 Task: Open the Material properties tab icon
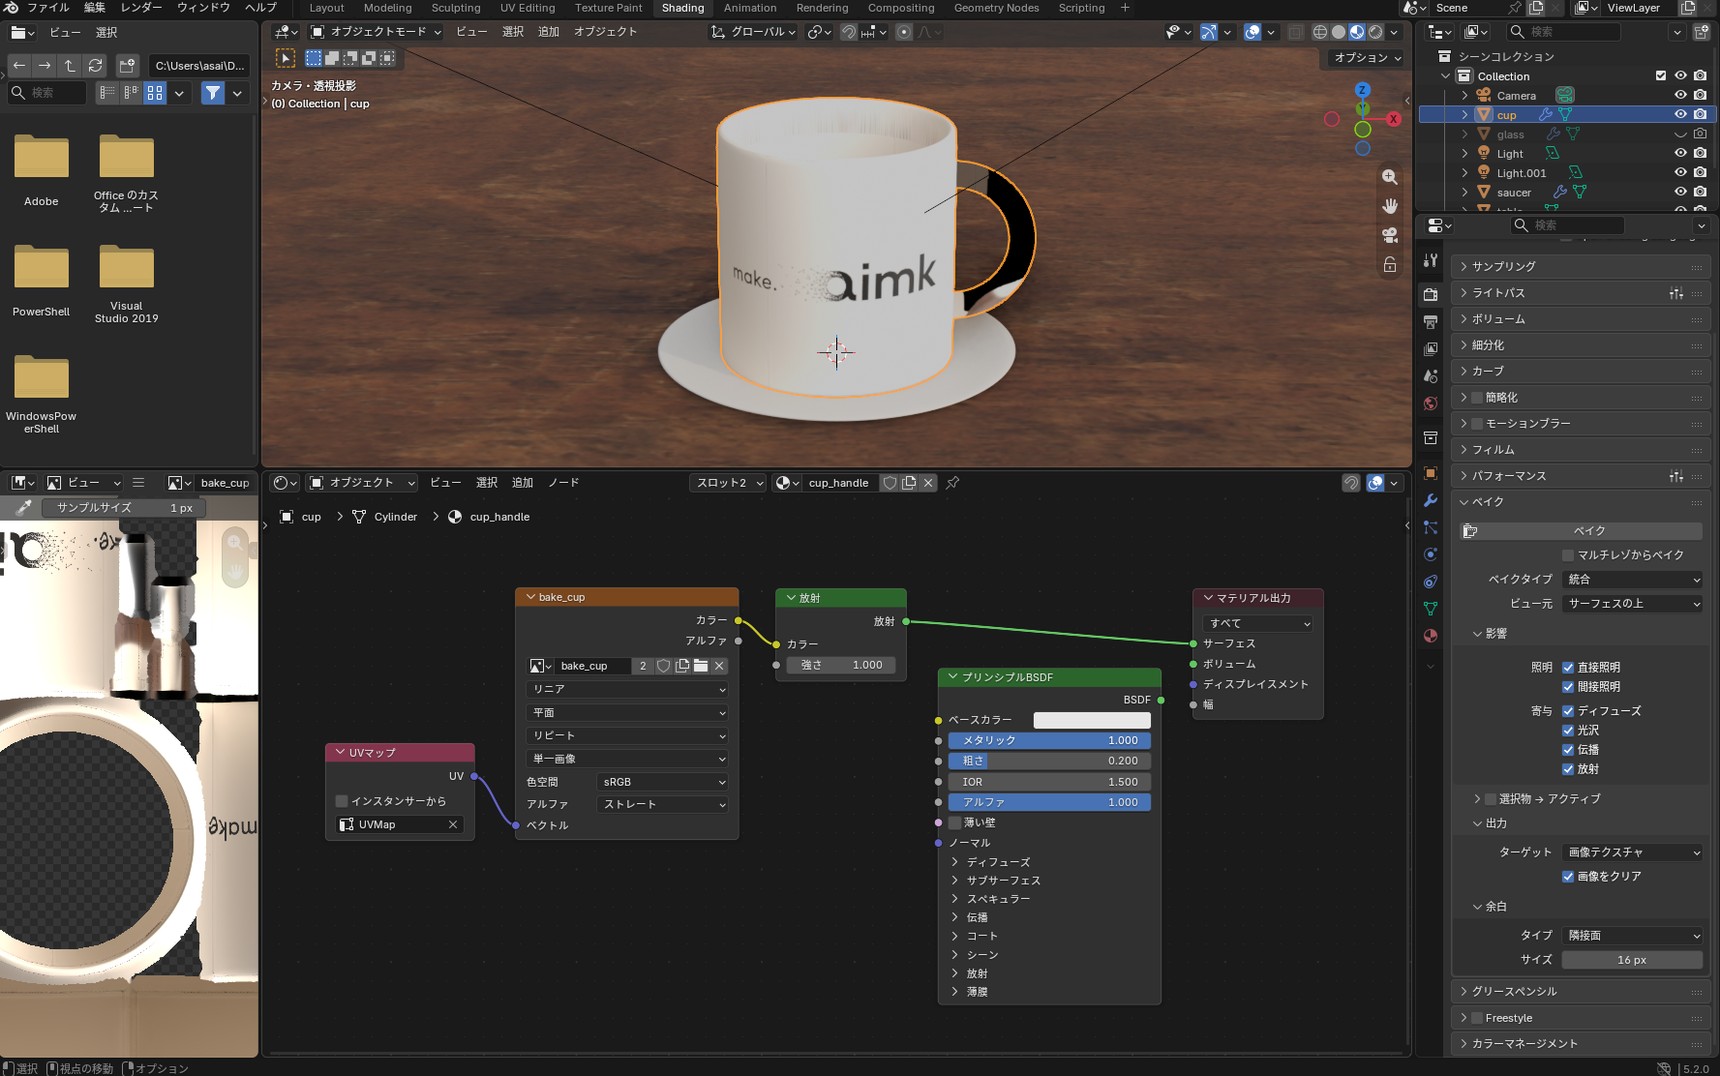pos(1431,636)
